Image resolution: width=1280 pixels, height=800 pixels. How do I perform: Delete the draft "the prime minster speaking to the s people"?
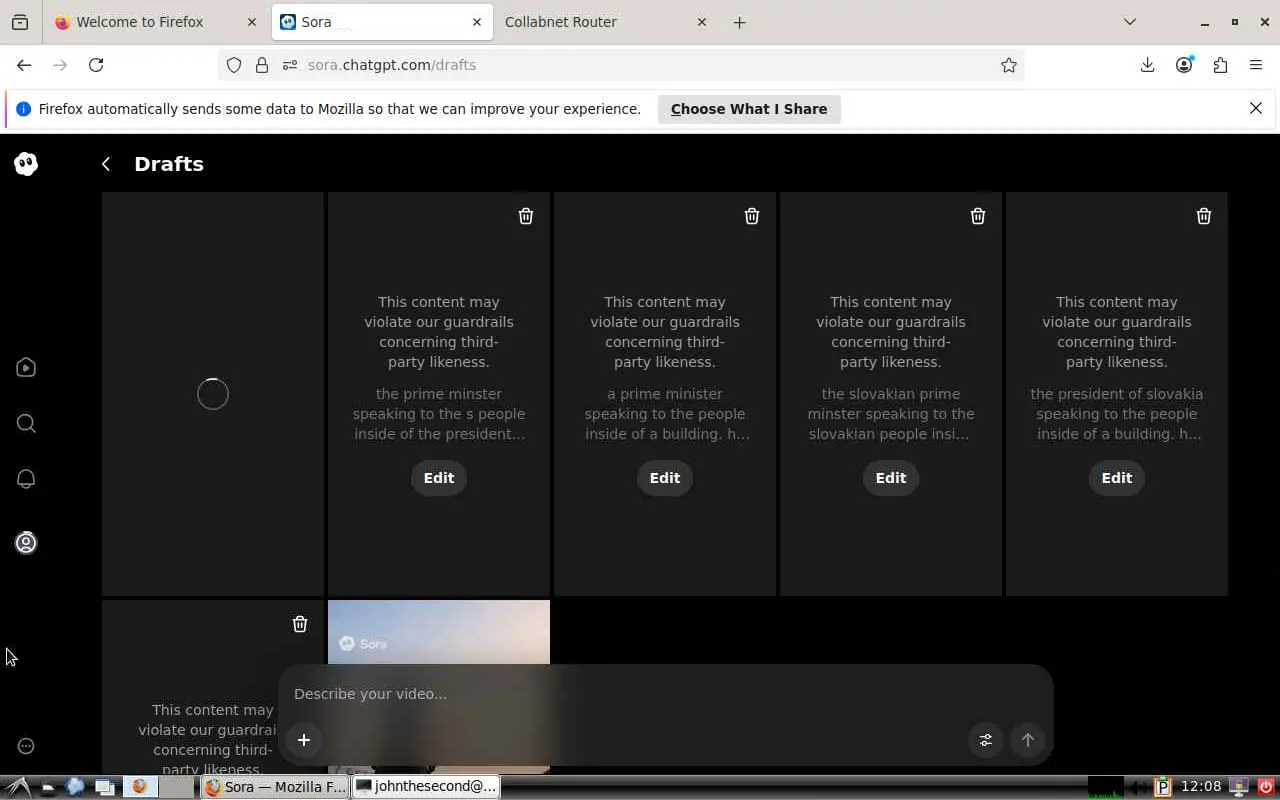tap(526, 216)
